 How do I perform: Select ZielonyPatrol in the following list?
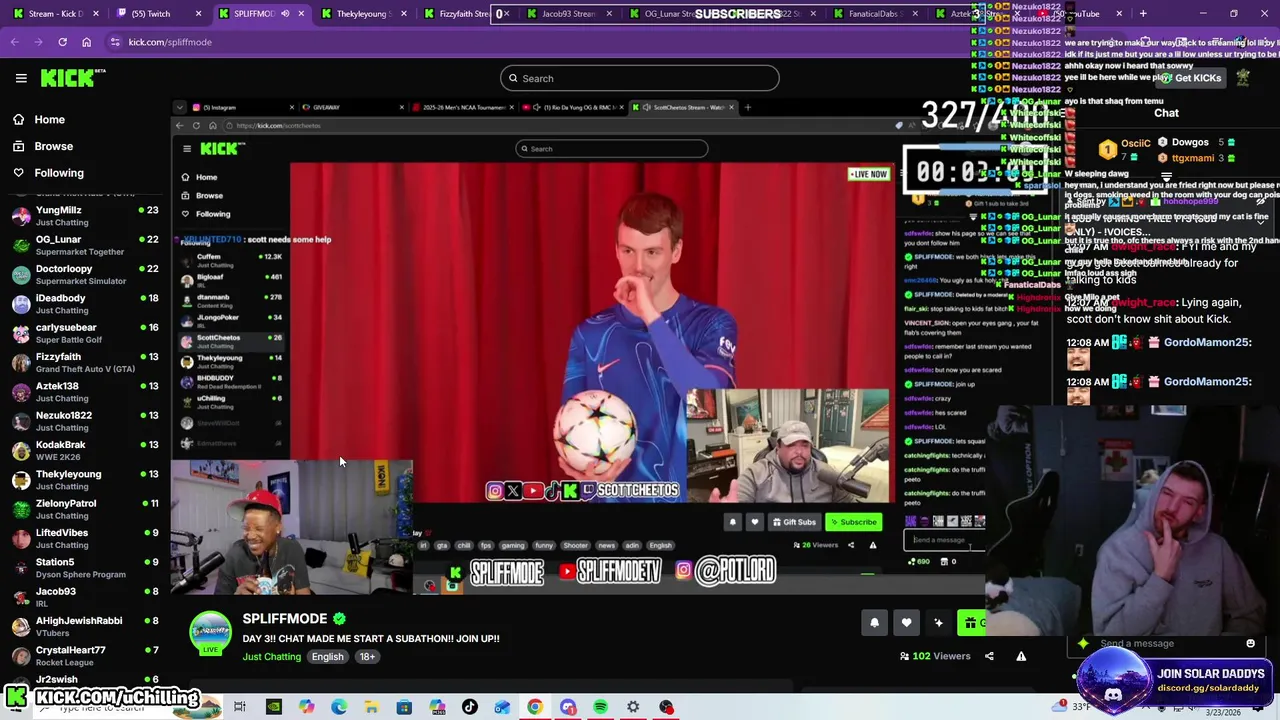(x=84, y=509)
